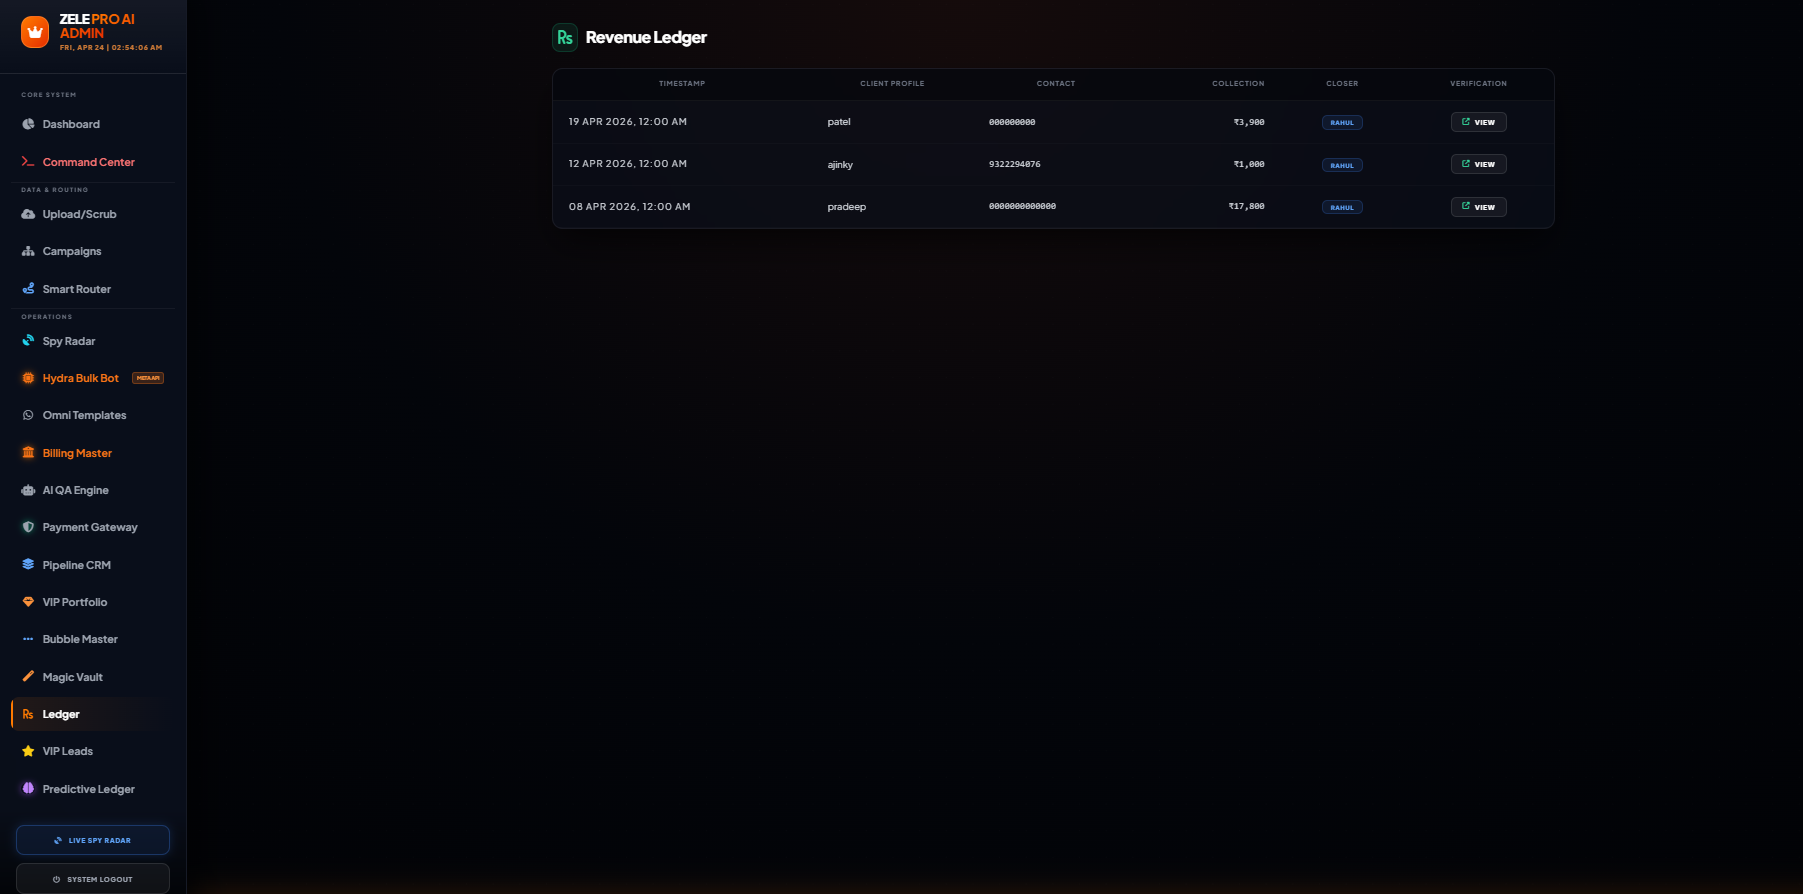Image resolution: width=1803 pixels, height=894 pixels.
Task: Click the Command Center terminal icon
Action: point(28,161)
